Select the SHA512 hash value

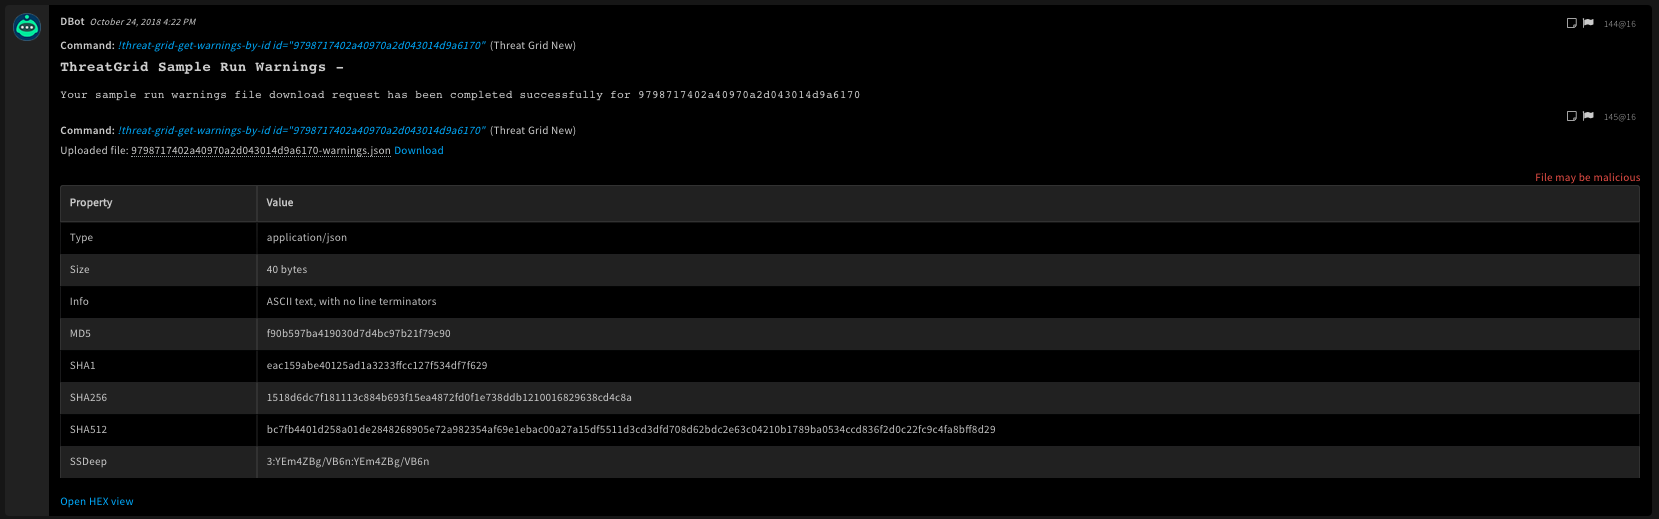(x=630, y=430)
